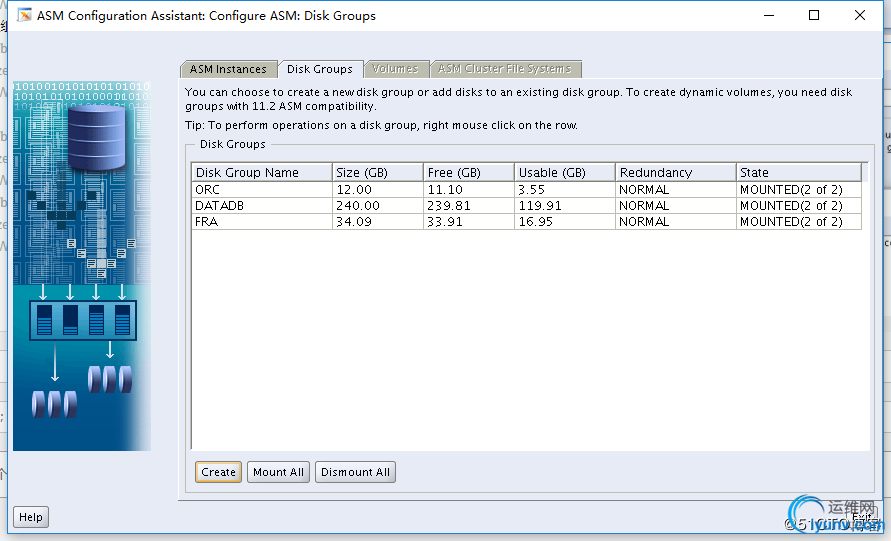Click the Dismount All button
891x541 pixels.
pyautogui.click(x=355, y=472)
